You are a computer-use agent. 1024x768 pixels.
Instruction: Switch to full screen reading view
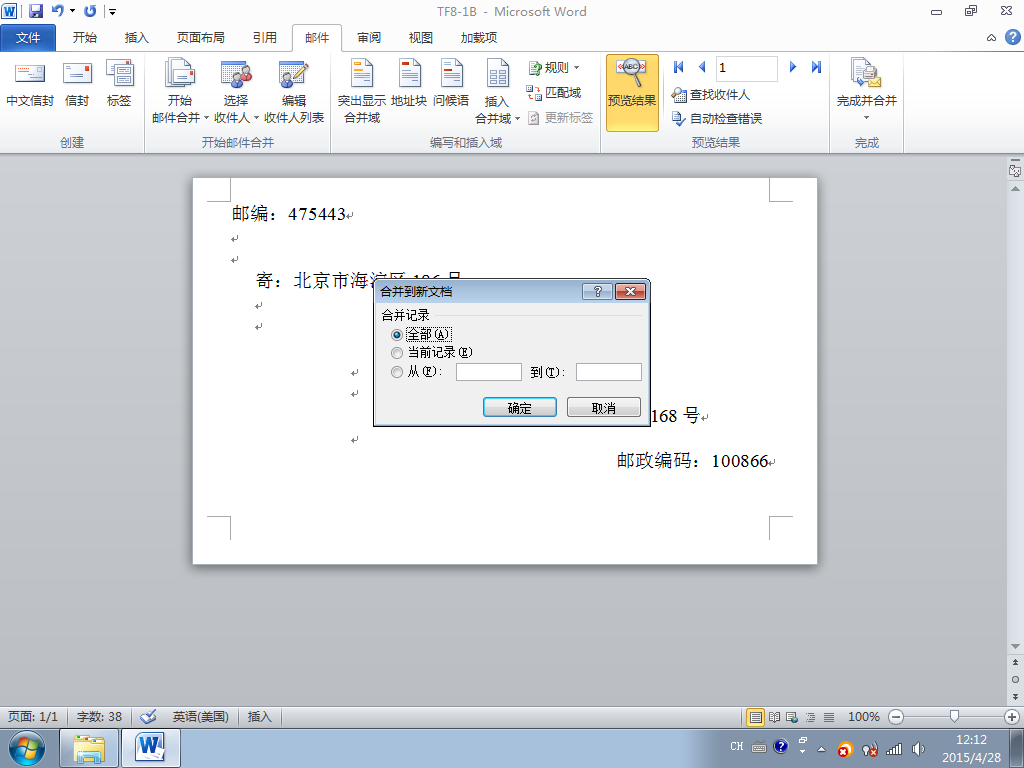pyautogui.click(x=775, y=717)
